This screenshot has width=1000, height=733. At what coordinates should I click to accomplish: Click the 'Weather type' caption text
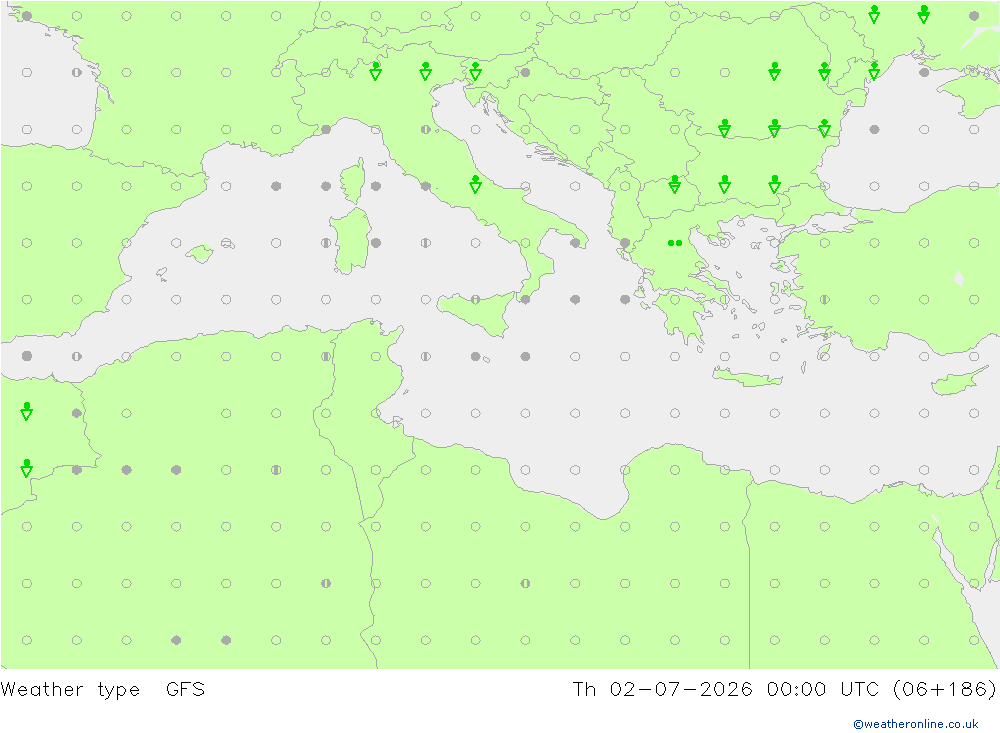coord(70,690)
